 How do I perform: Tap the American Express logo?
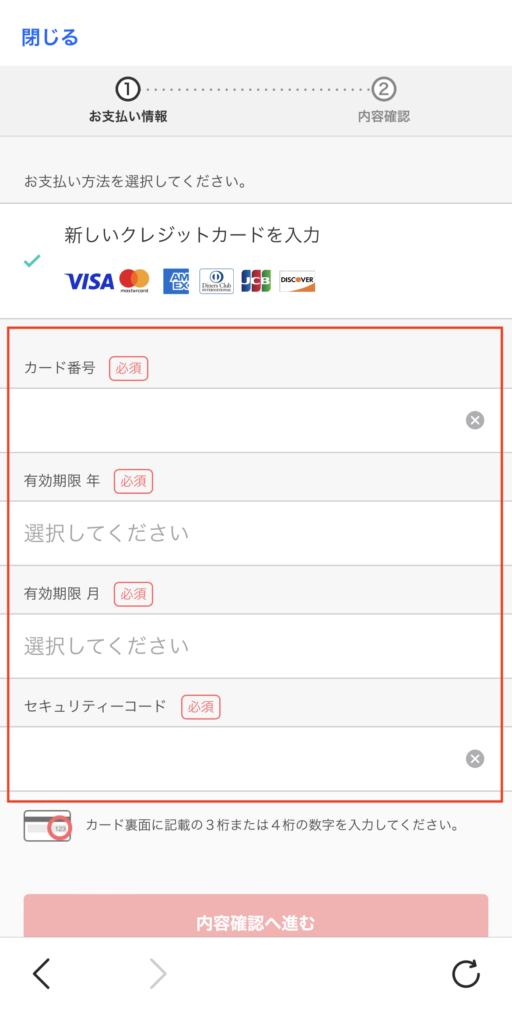(x=176, y=281)
